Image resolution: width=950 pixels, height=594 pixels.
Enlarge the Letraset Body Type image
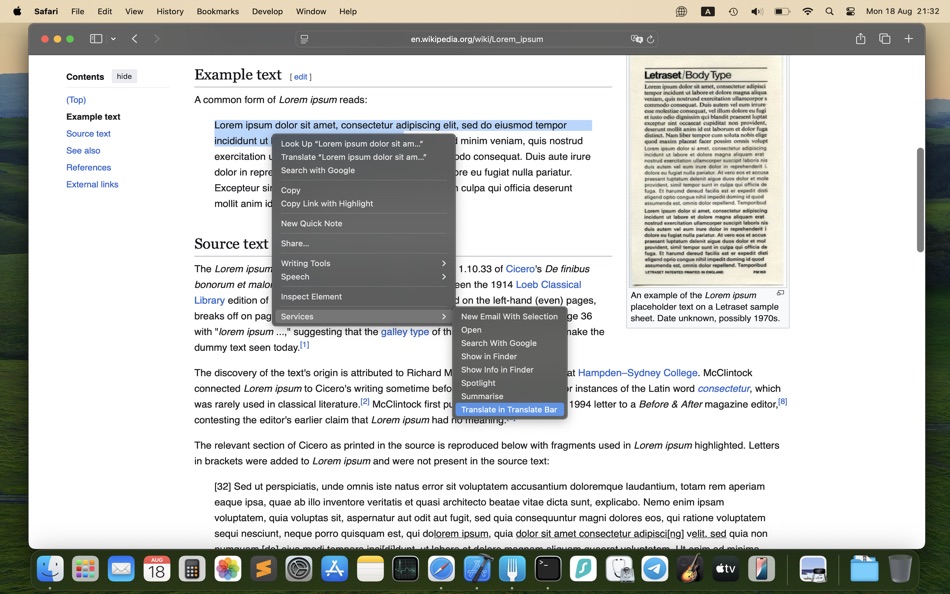[706, 171]
